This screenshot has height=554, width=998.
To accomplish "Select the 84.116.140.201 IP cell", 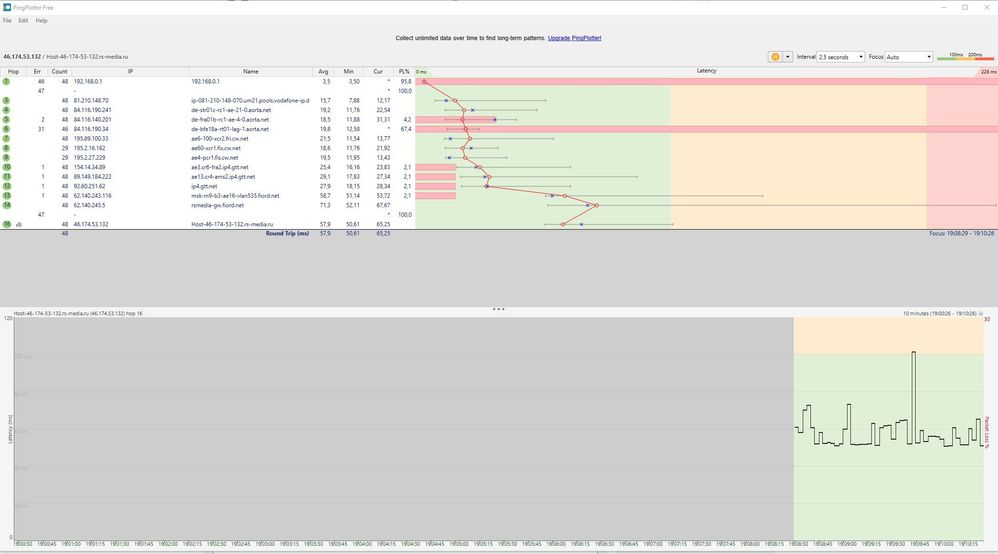I will click(92, 120).
